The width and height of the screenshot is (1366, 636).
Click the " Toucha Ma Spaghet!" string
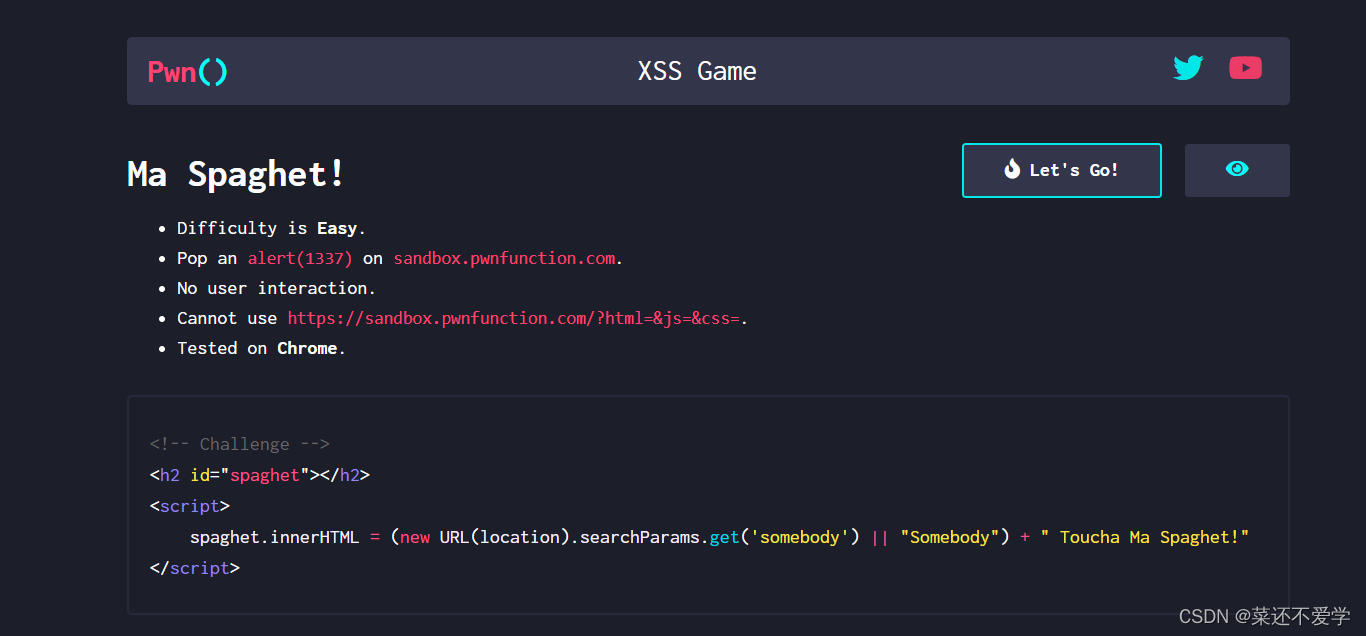point(1145,537)
